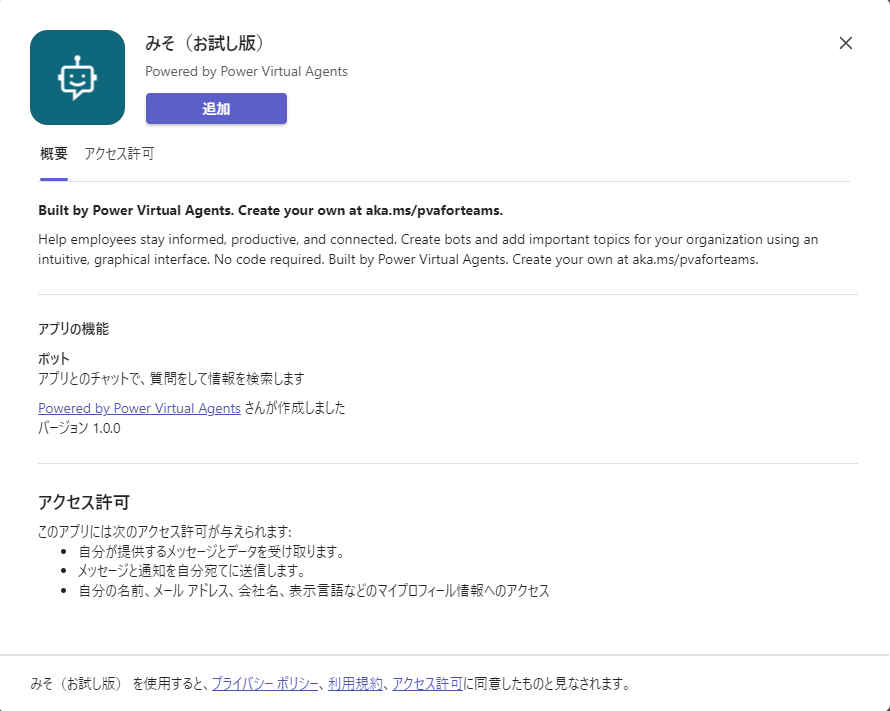
Task: Open the Powered by Power Virtual Agents link
Action: tap(140, 408)
